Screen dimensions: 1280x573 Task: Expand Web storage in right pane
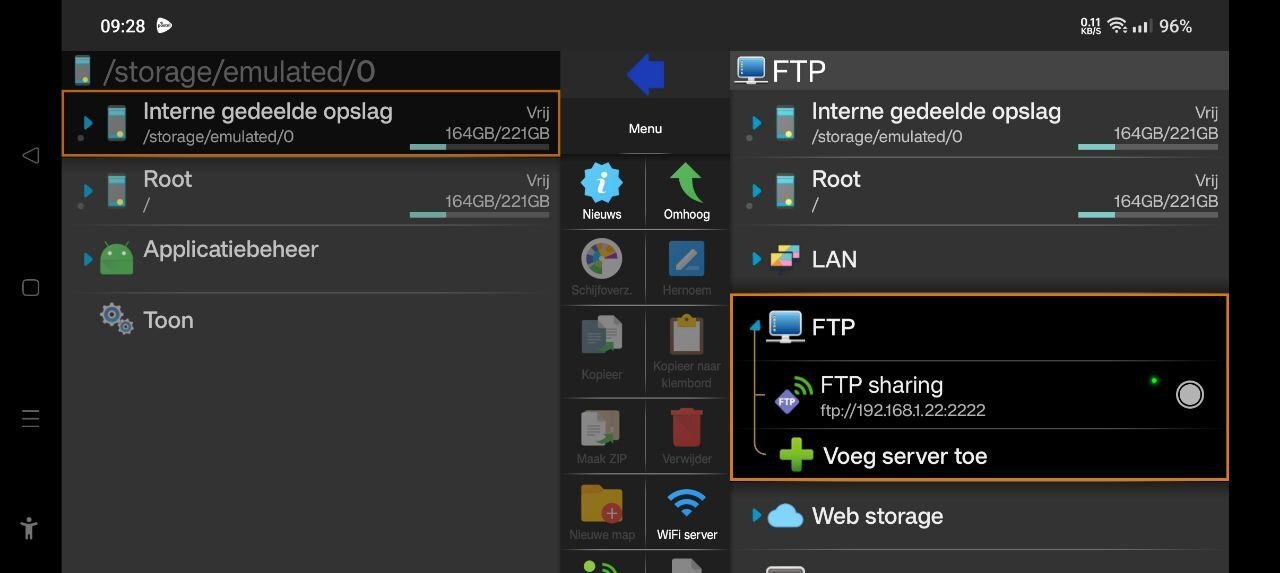point(756,516)
